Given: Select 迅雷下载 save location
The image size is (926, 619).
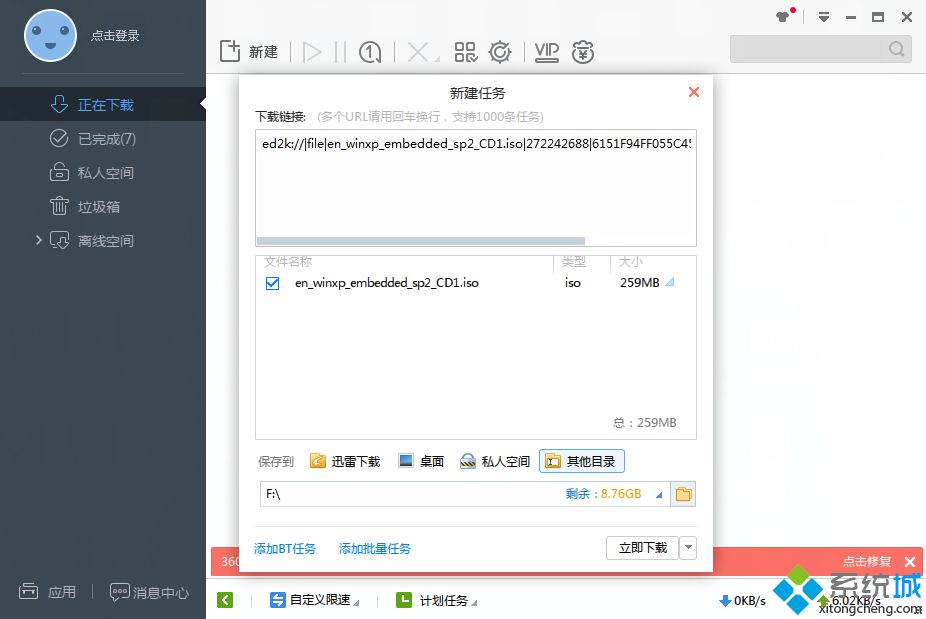Looking at the screenshot, I should click(x=345, y=461).
